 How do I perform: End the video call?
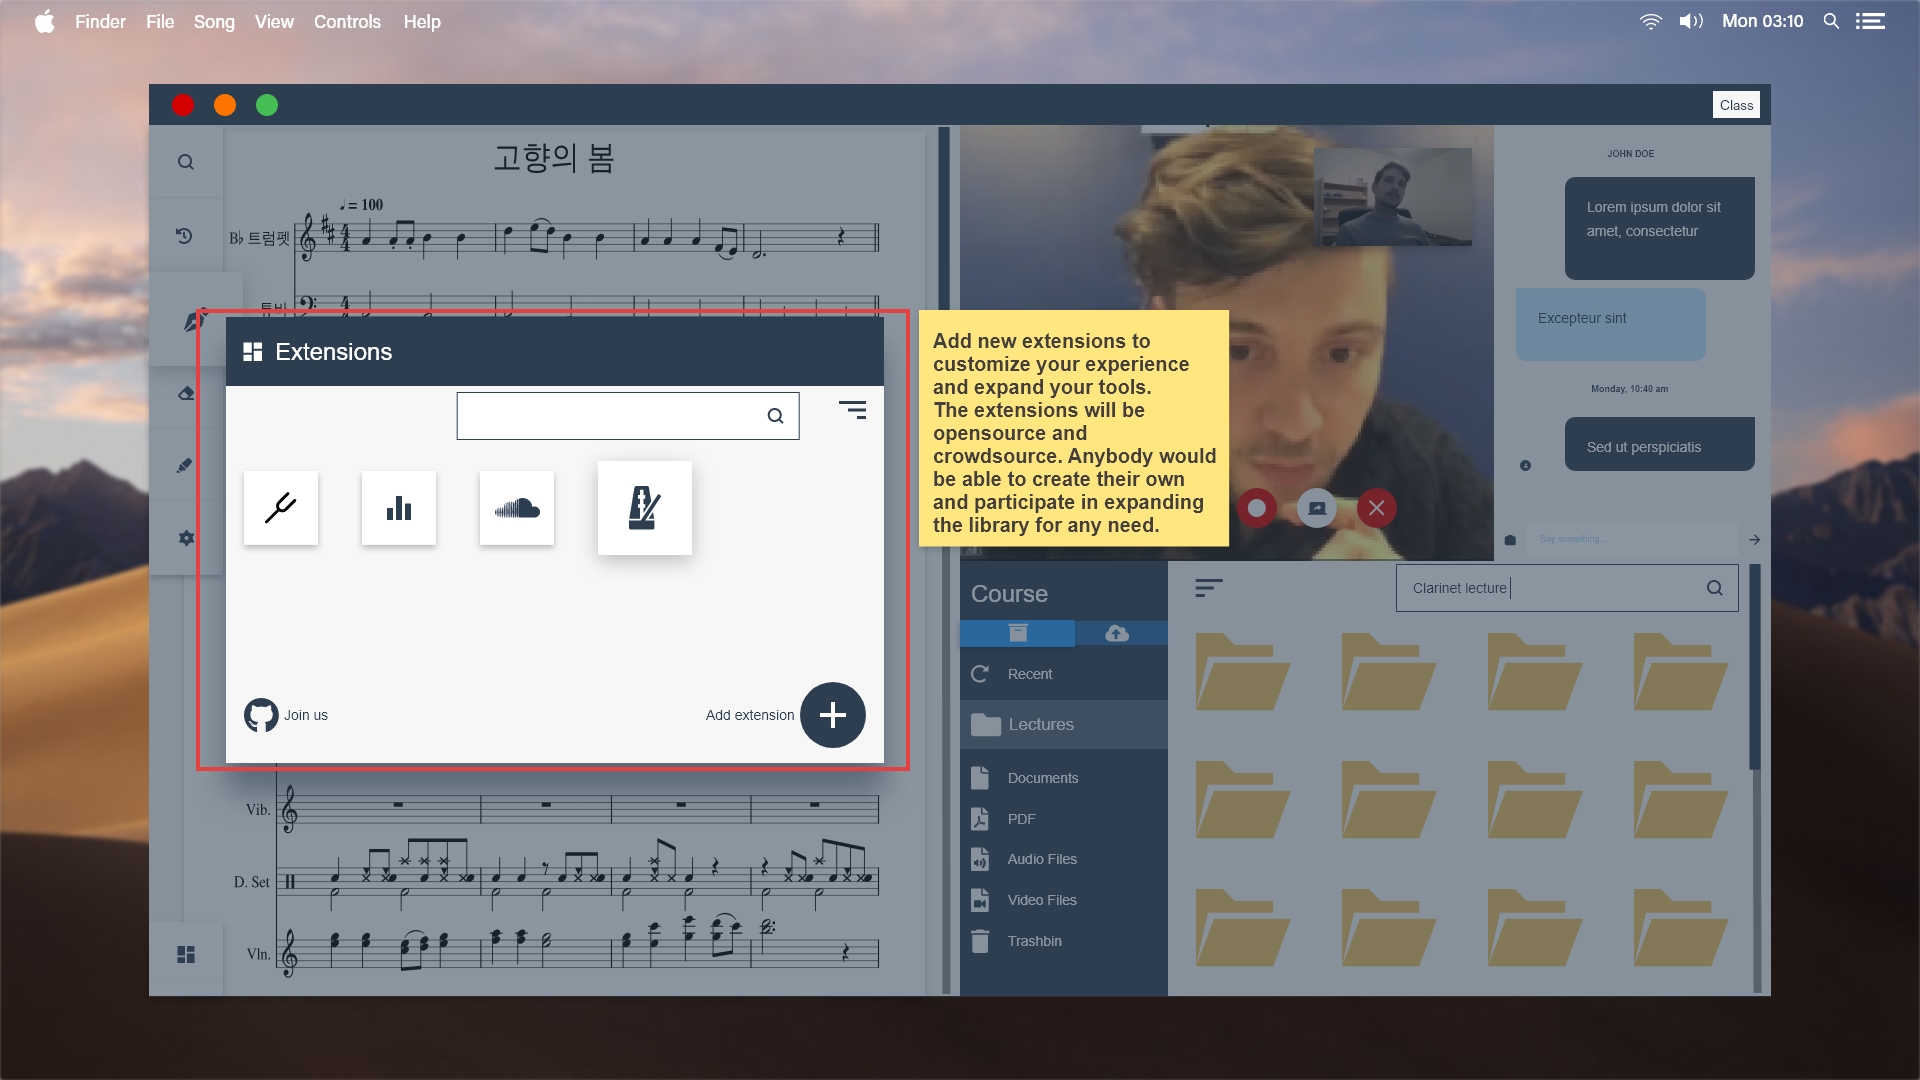[x=1377, y=508]
